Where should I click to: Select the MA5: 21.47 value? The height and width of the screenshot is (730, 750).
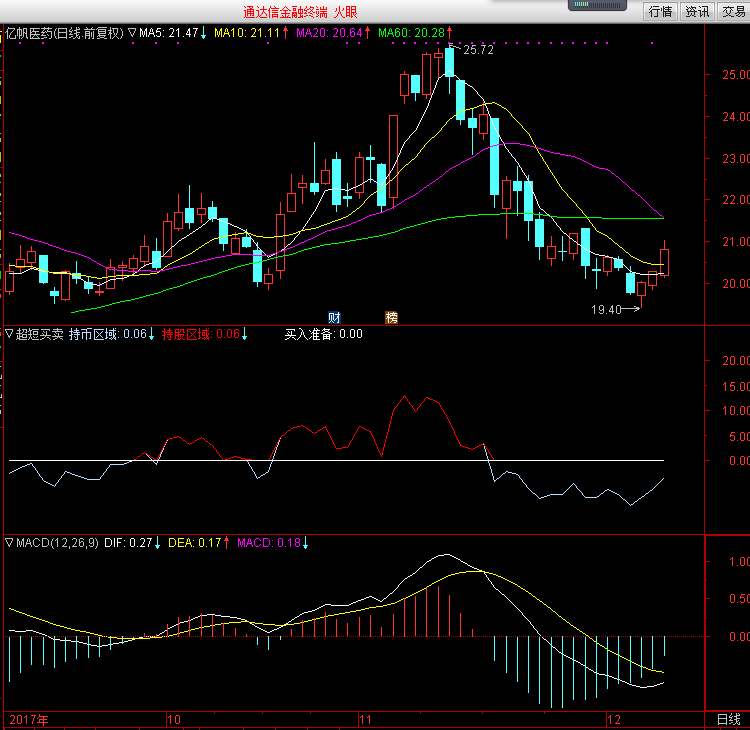[169, 33]
